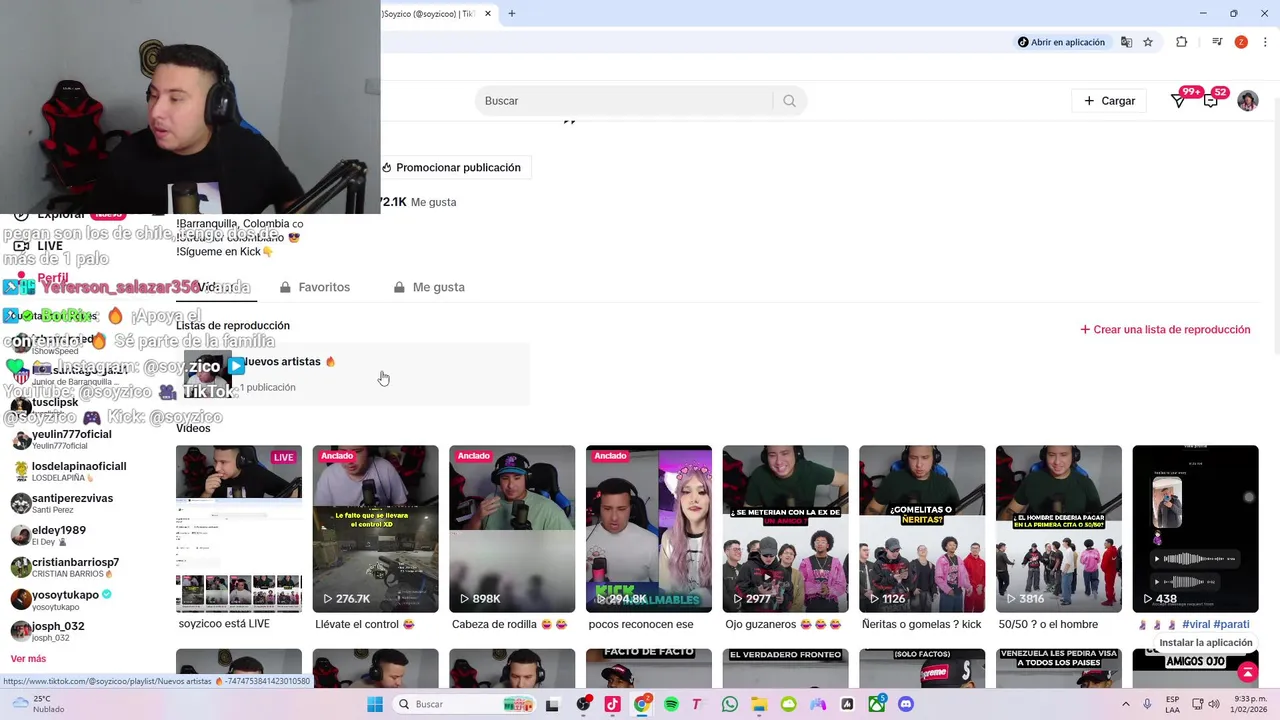The height and width of the screenshot is (720, 1280).
Task: Open the Ojo guzaneros video thumbnail
Action: point(785,529)
